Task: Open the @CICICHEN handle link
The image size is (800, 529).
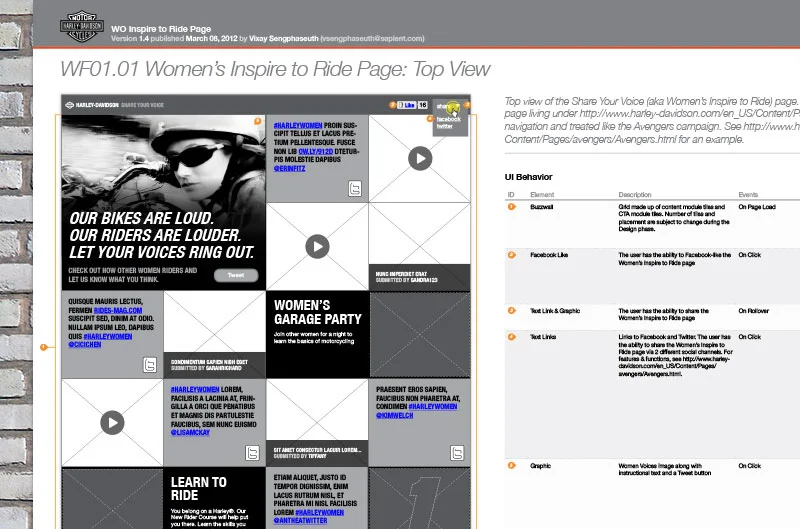Action: click(x=85, y=344)
